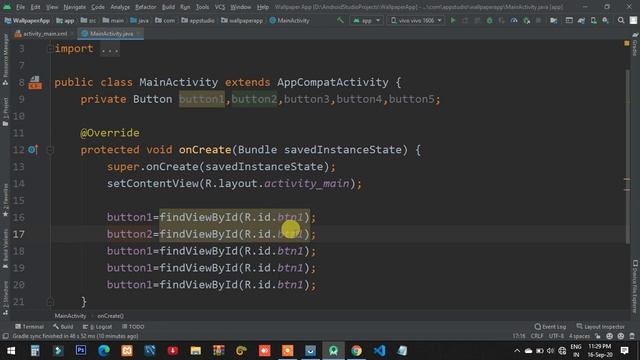Click the orange warning marker atop the error stripe

coord(627,43)
